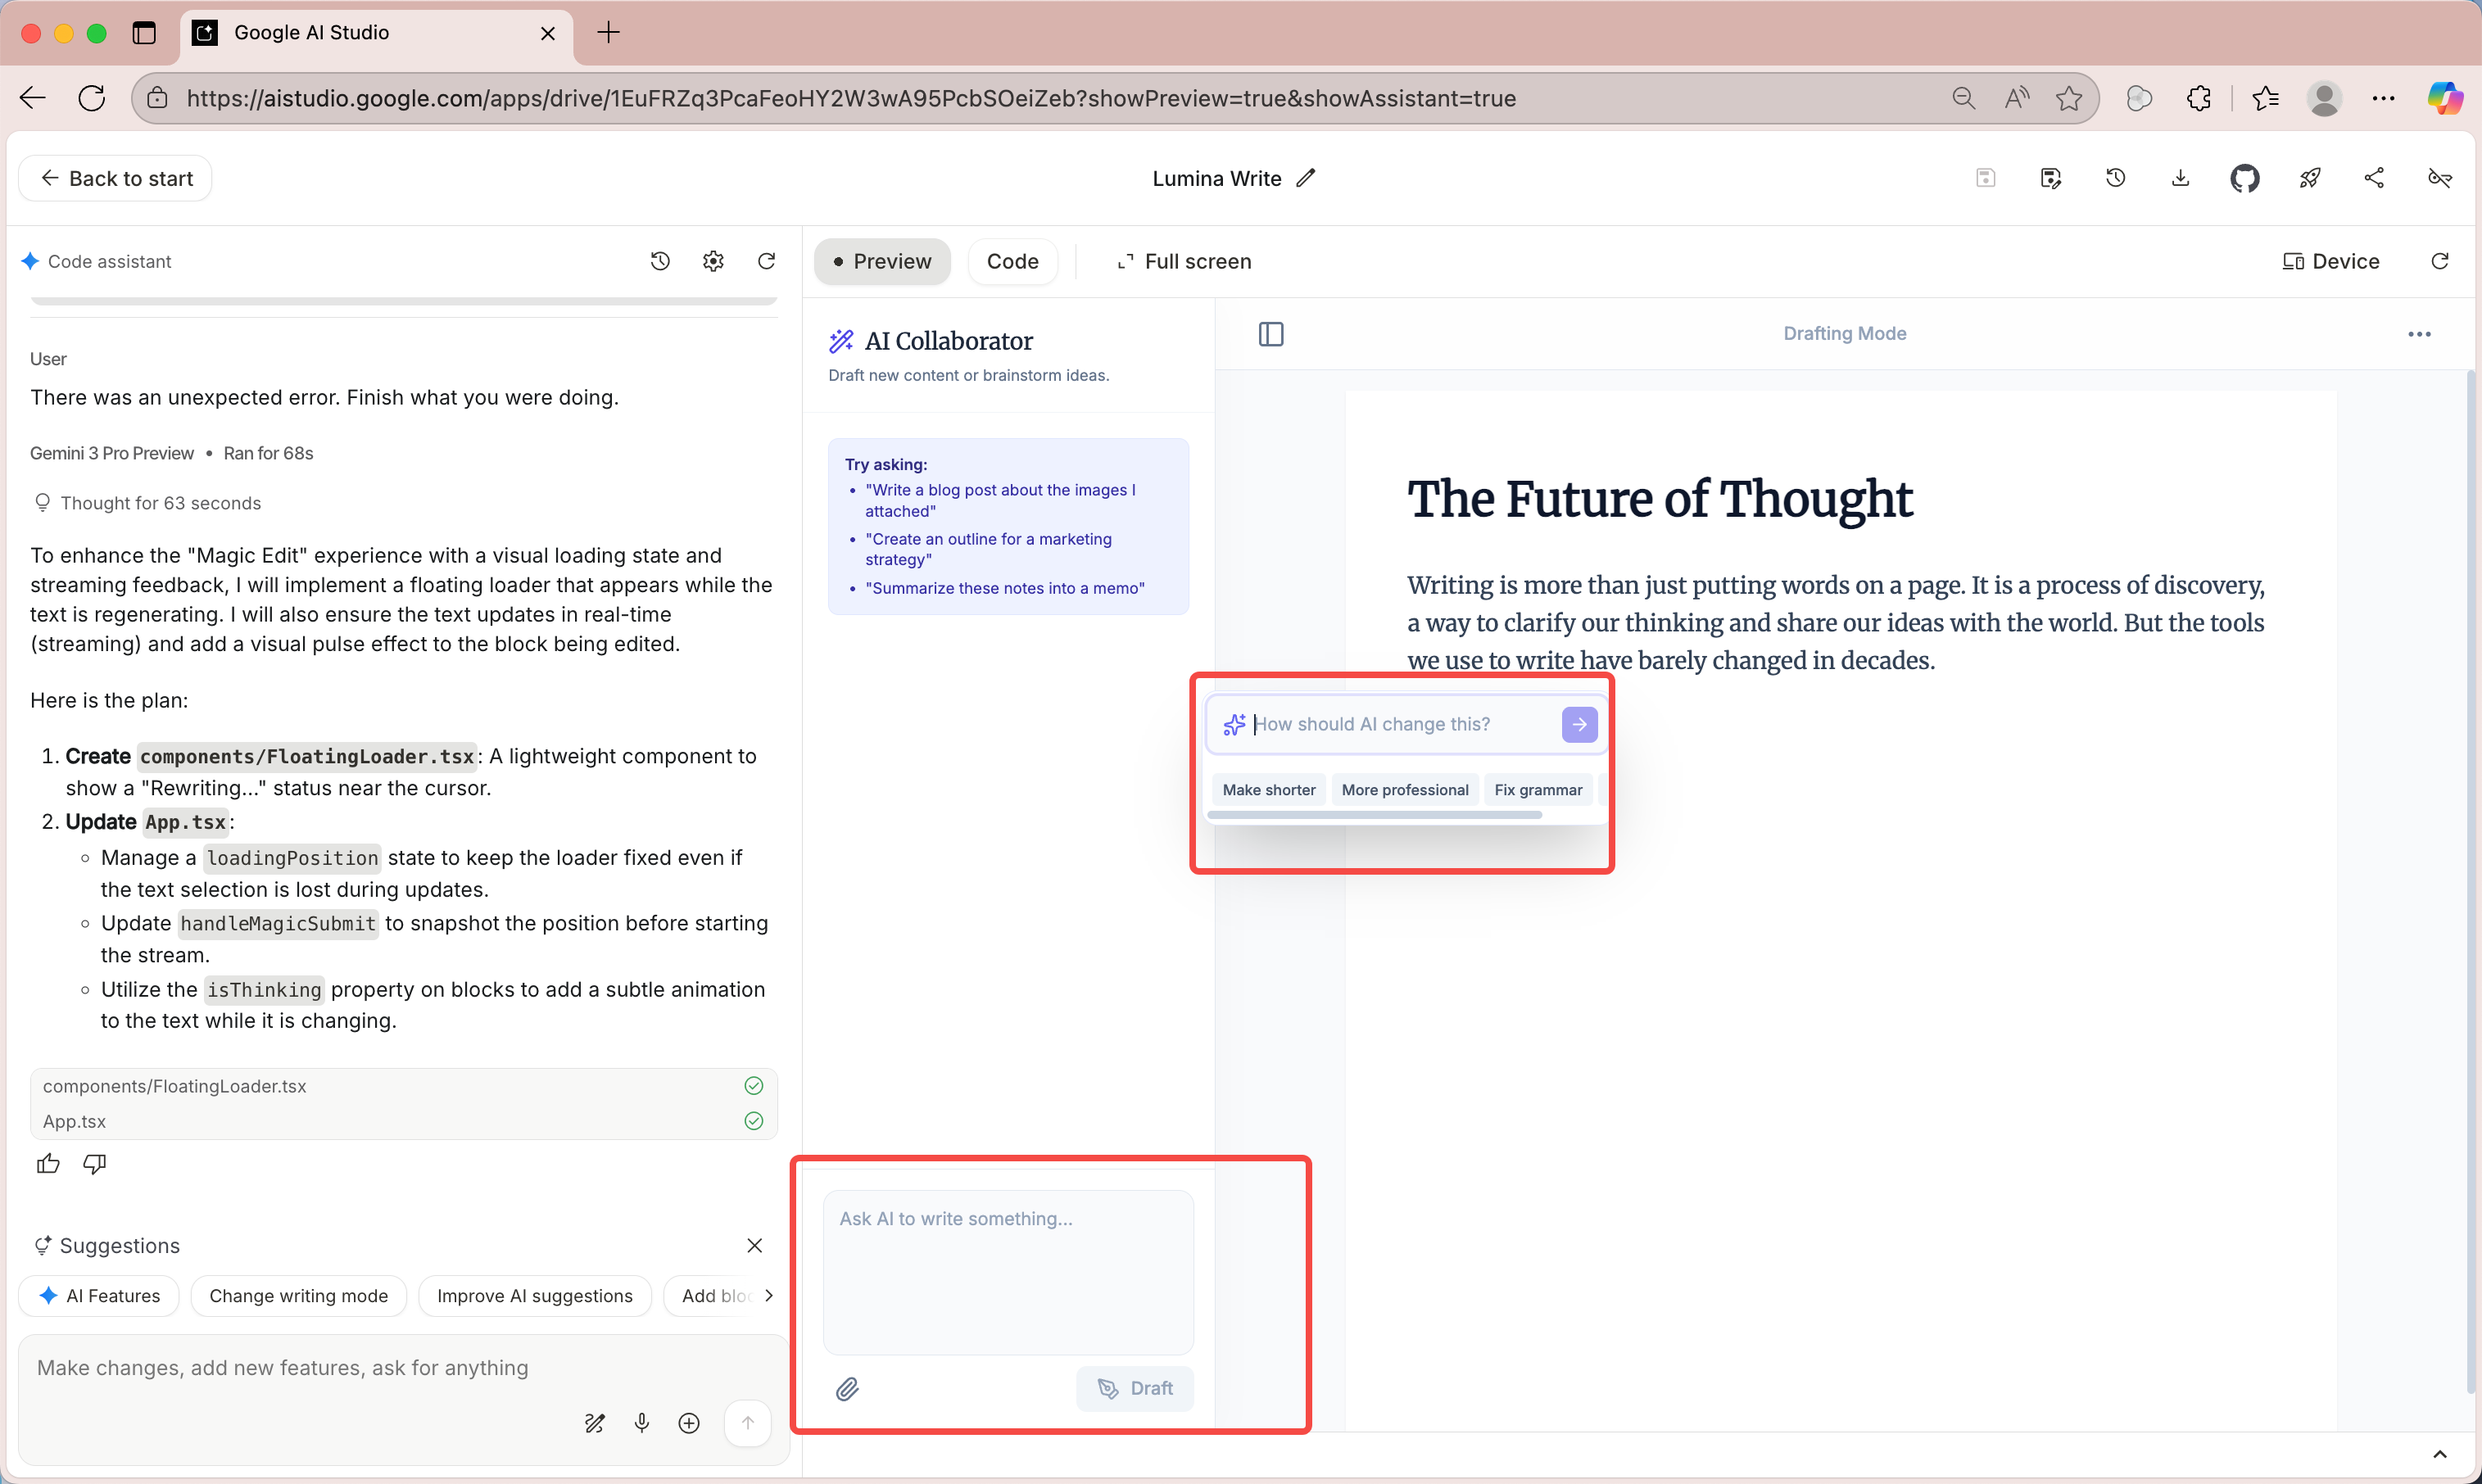Image resolution: width=2482 pixels, height=1484 pixels.
Task: Click the microphone icon in prompt box
Action: pos(642,1422)
